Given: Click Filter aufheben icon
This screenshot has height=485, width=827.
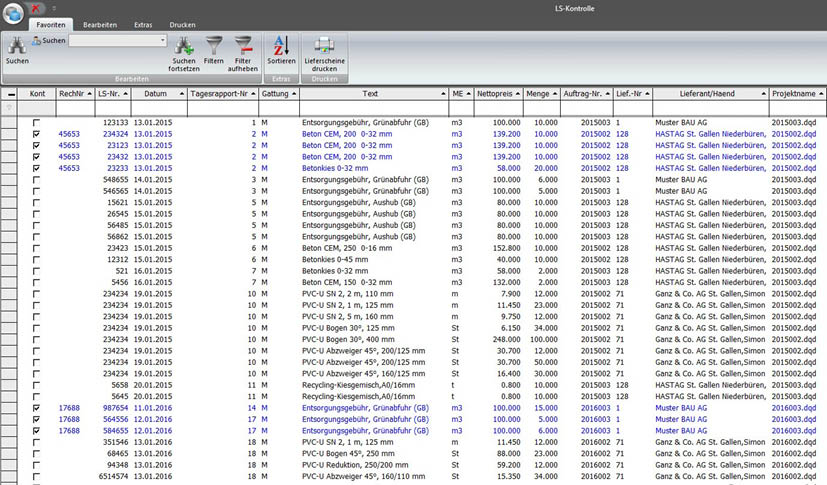Looking at the screenshot, I should (243, 45).
